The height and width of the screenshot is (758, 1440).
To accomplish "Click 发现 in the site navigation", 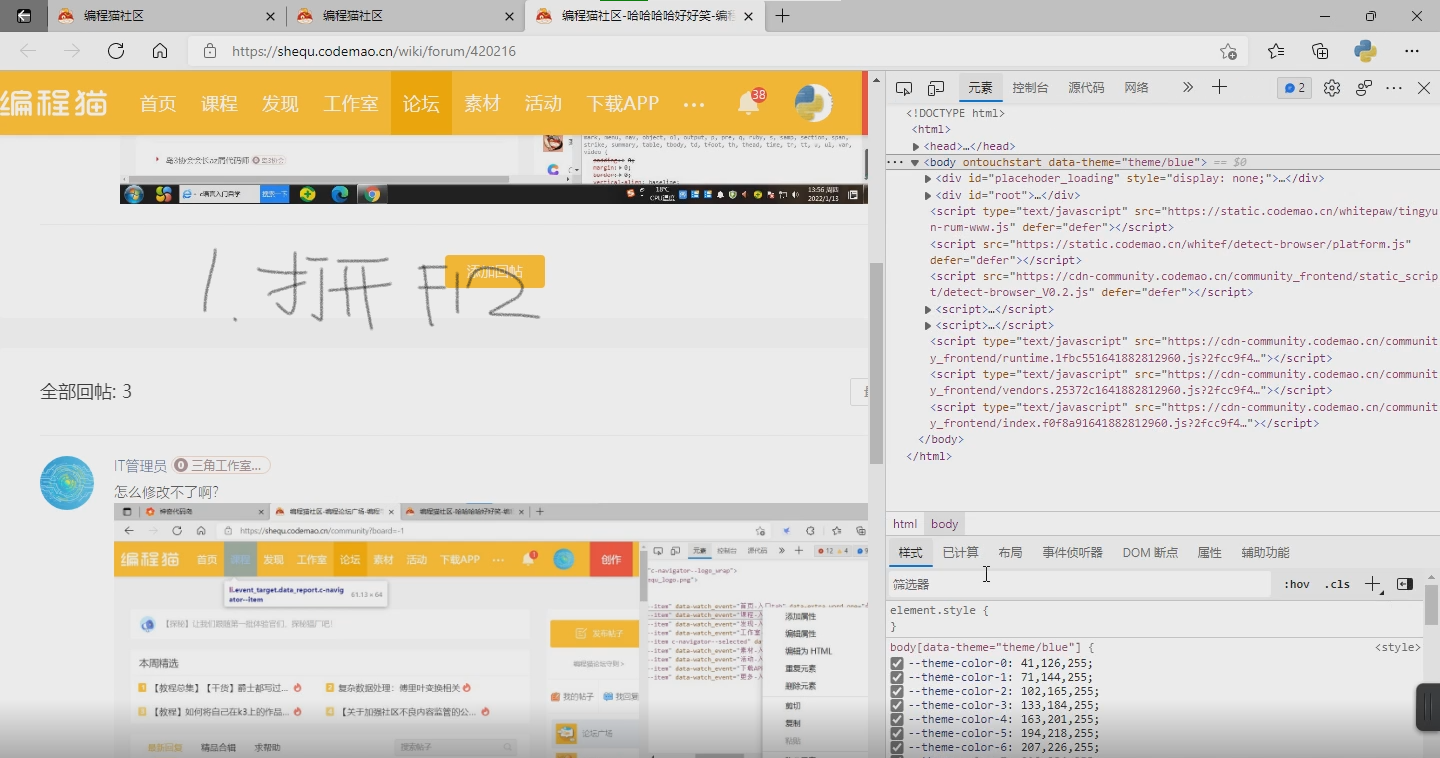I will tap(280, 103).
